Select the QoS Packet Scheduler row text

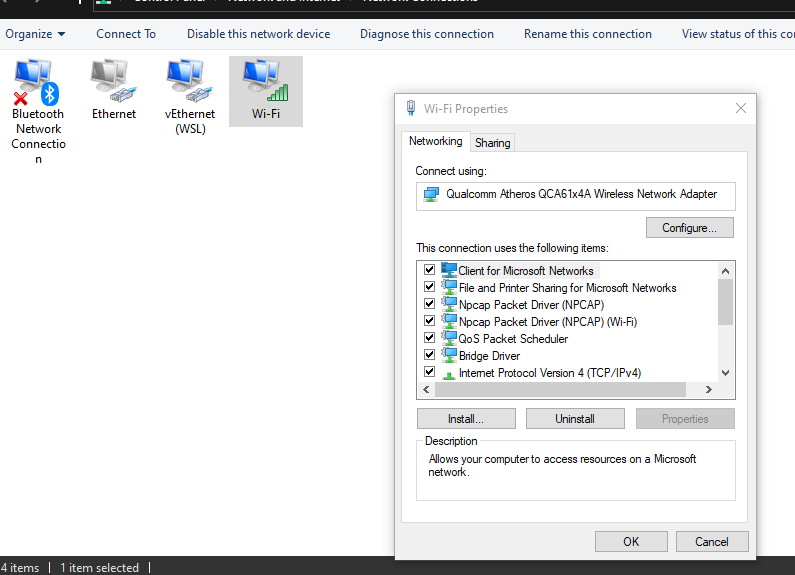click(x=513, y=339)
